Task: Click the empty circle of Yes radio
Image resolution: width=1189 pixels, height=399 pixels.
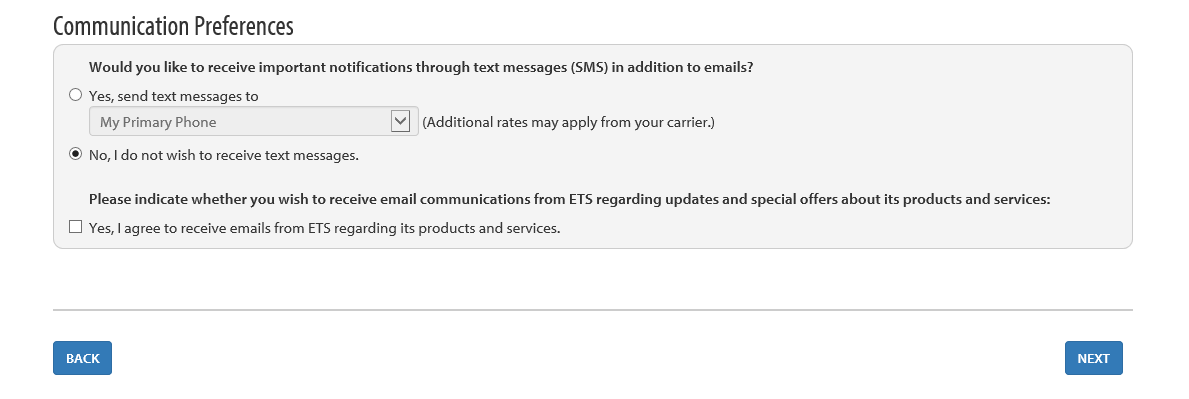Action: (75, 96)
